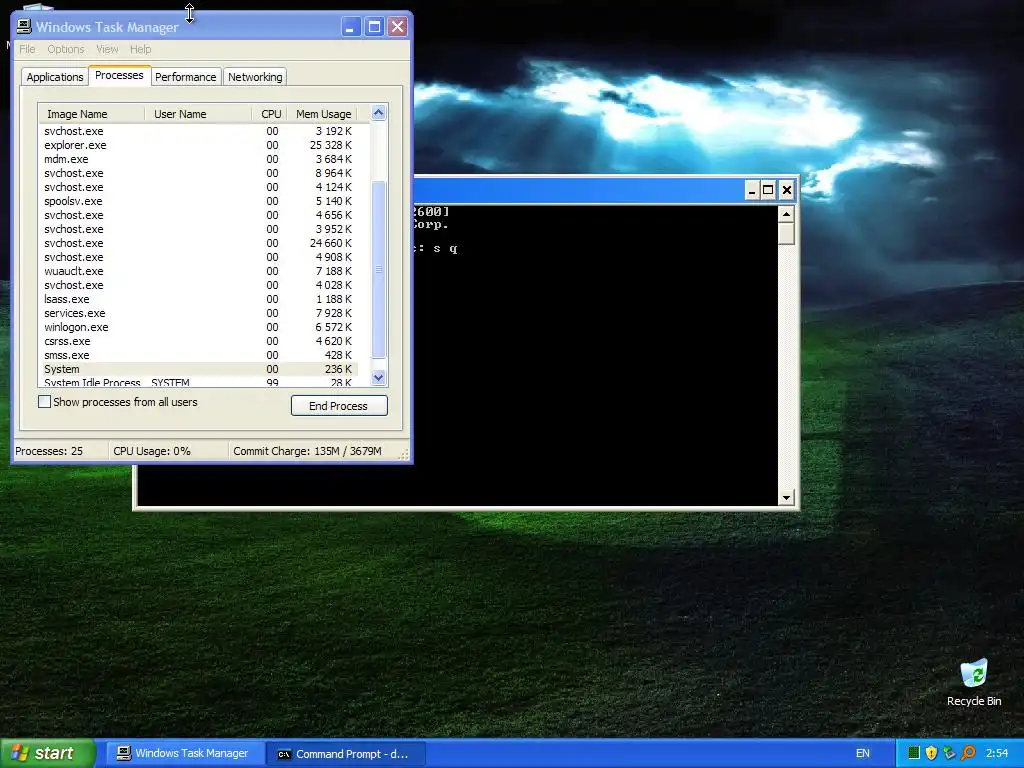Click the Command Prompt scrollbar thumb
This screenshot has width=1024, height=768.
coord(786,234)
